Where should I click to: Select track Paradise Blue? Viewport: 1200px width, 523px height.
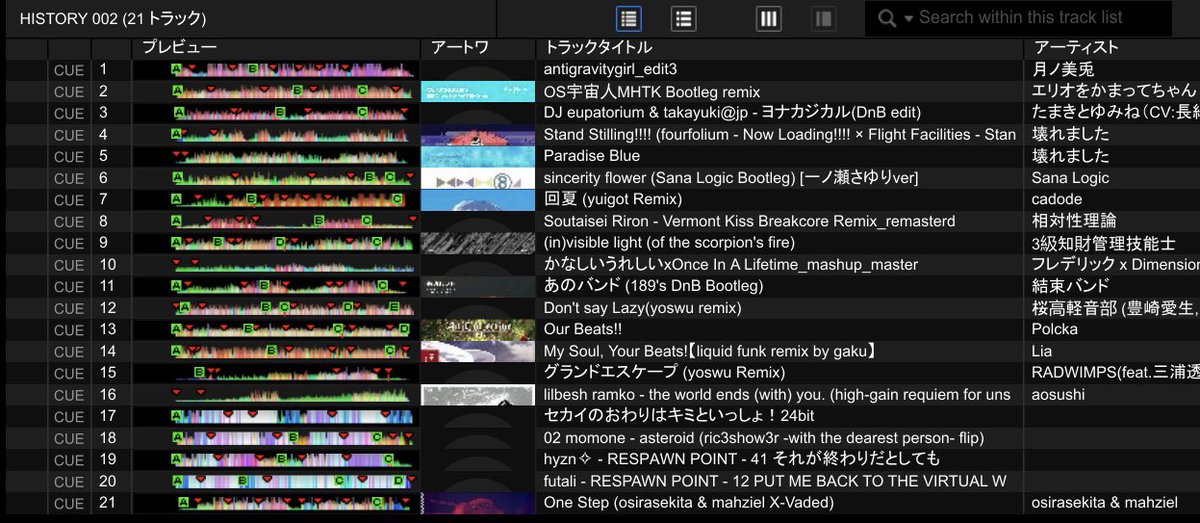(594, 156)
